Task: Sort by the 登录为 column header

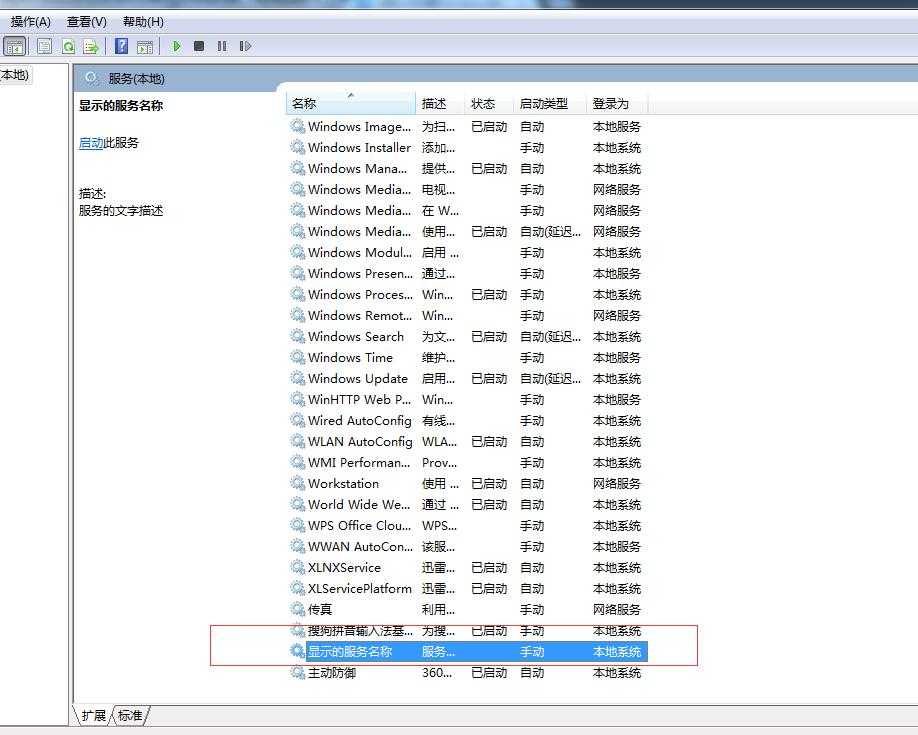Action: click(x=617, y=104)
